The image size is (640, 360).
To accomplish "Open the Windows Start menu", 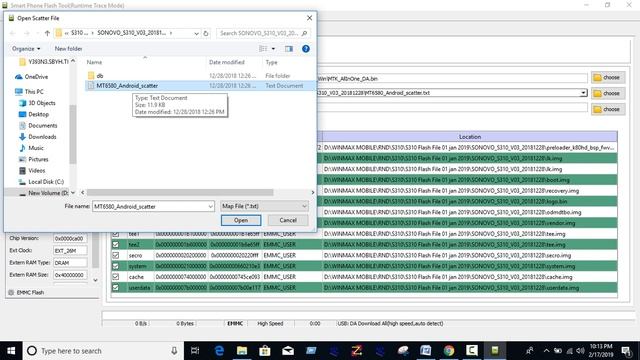I will click(x=11, y=351).
